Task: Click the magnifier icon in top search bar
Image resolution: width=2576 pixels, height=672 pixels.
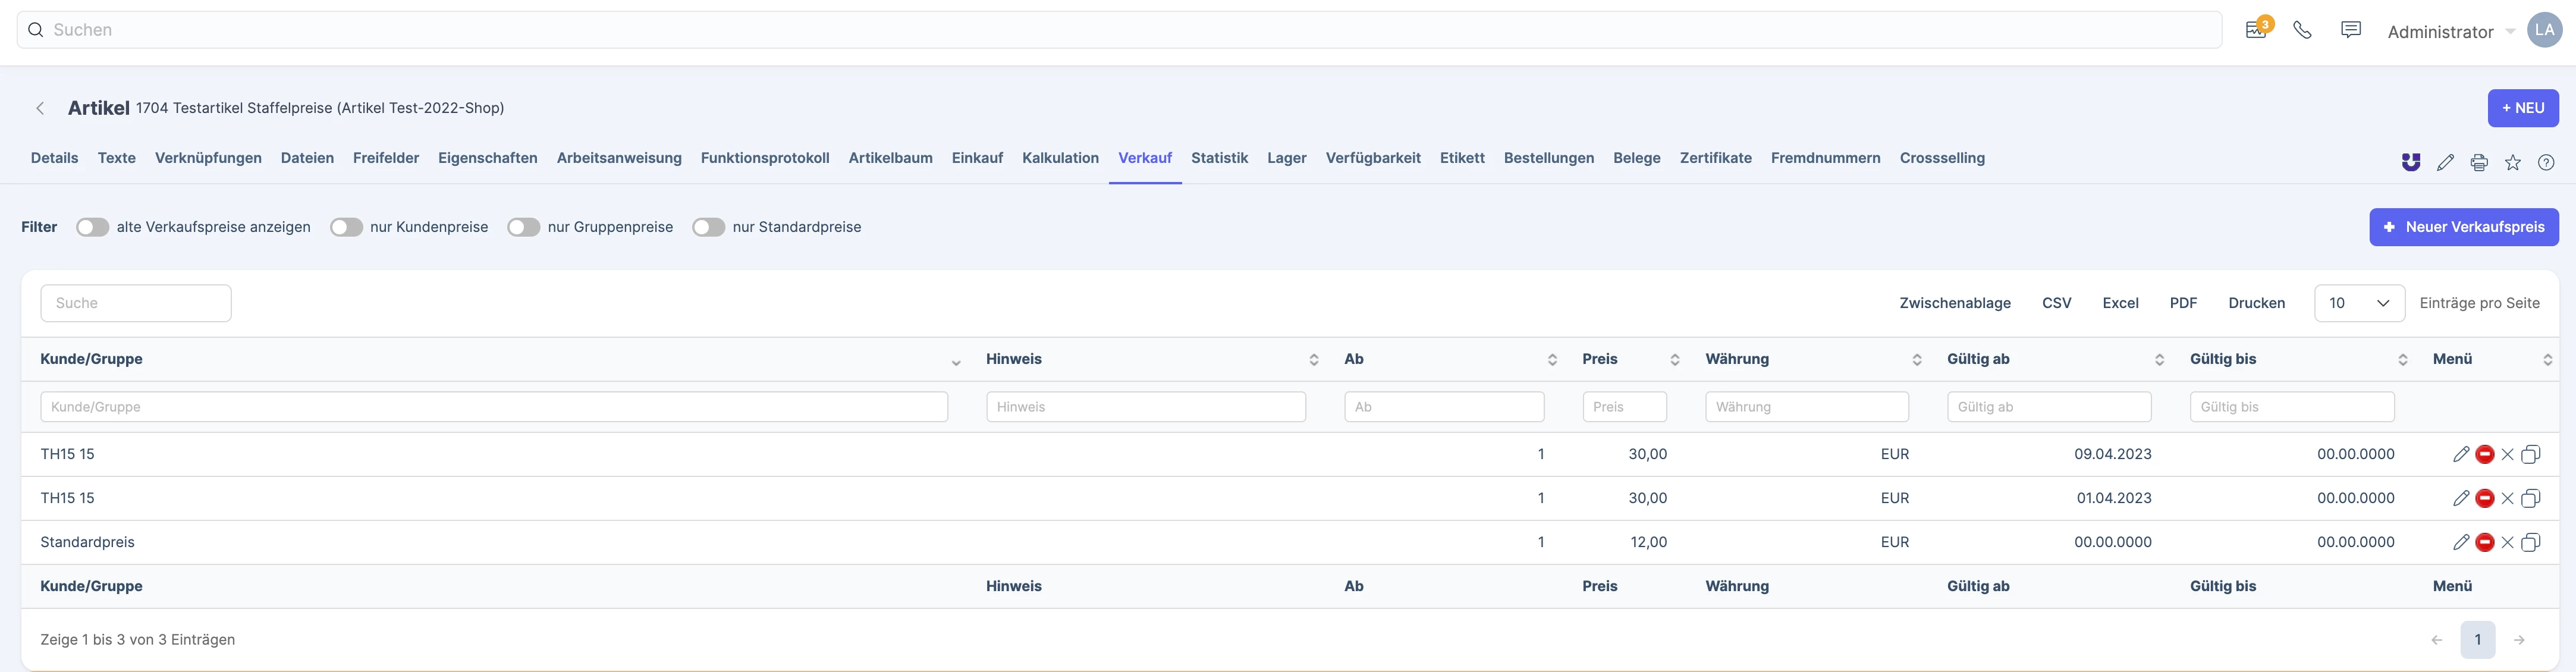Action: tap(35, 30)
